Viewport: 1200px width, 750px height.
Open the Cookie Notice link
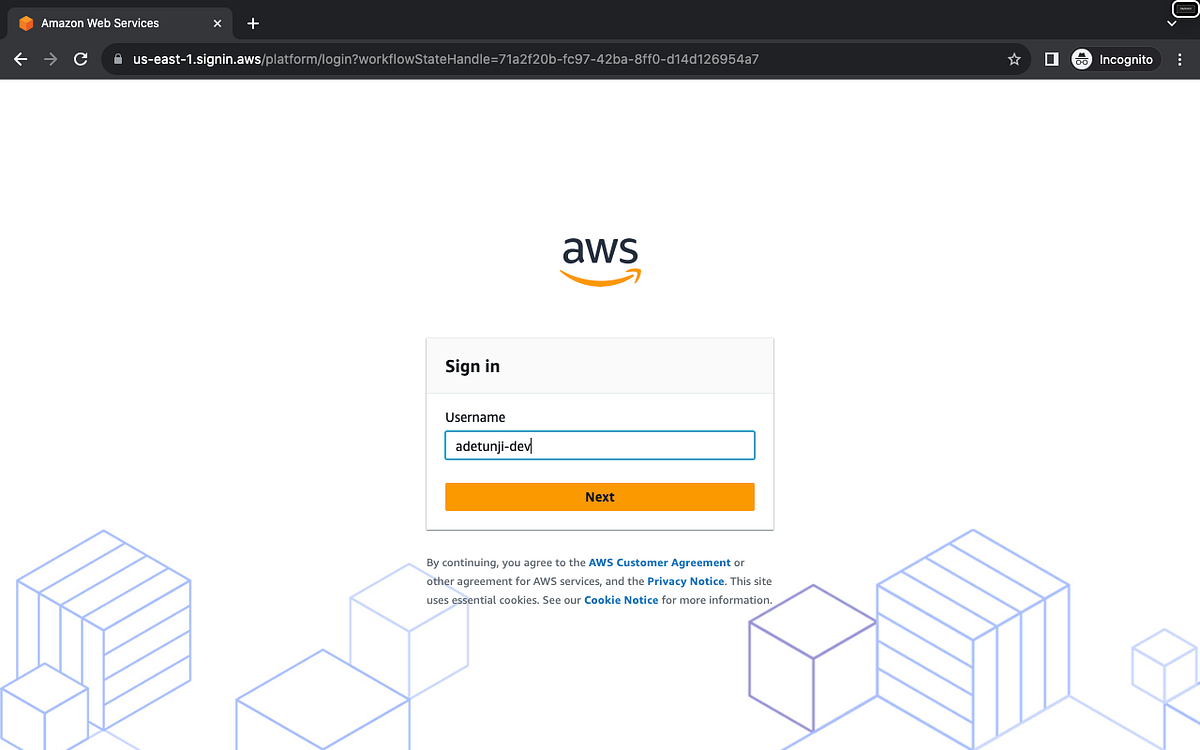pyautogui.click(x=620, y=599)
